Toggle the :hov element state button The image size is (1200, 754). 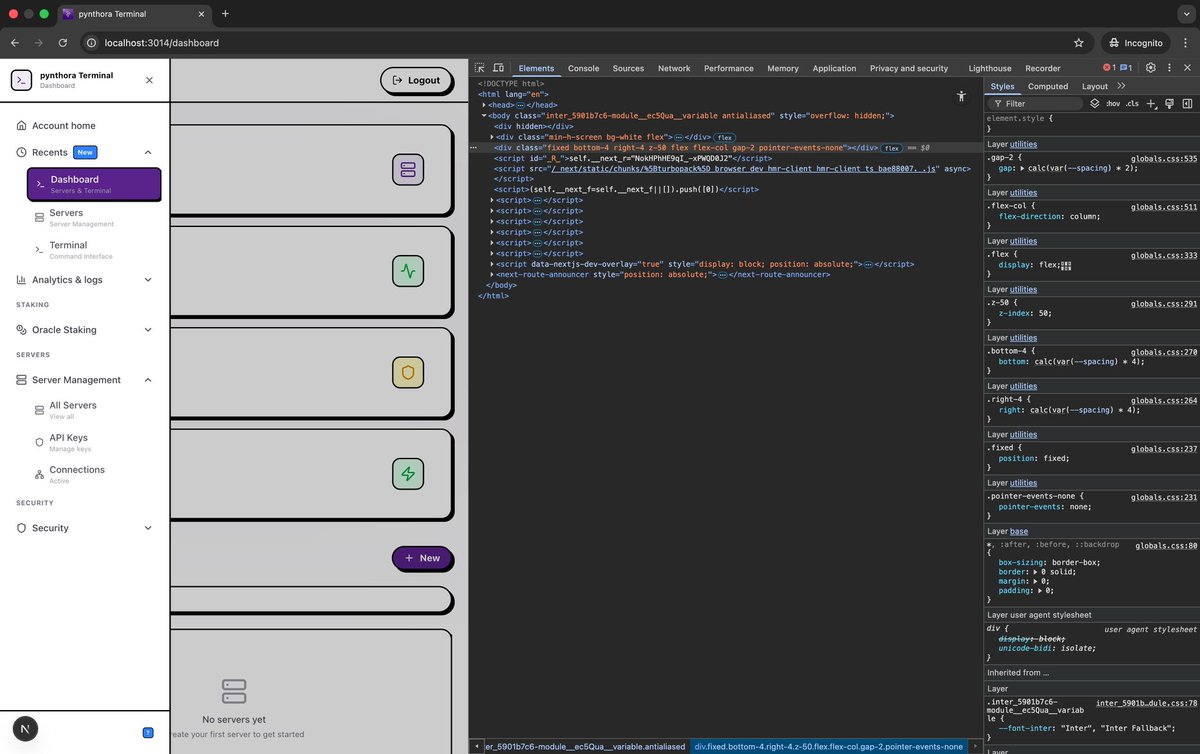1113,103
